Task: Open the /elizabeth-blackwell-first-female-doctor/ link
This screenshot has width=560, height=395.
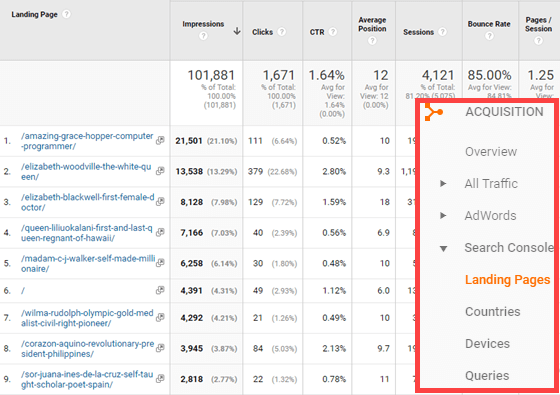Action: 88,202
